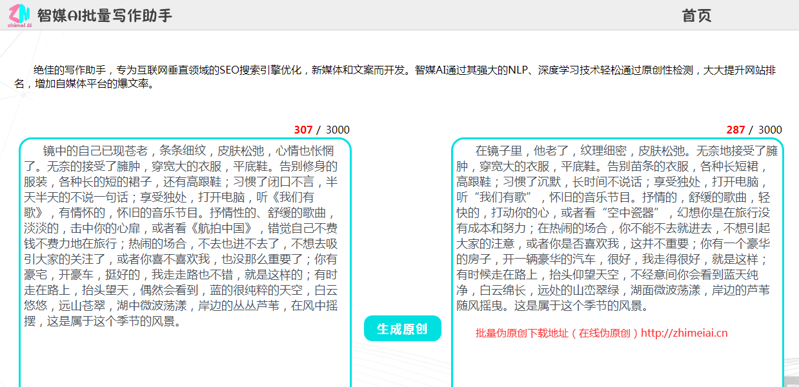Click the 3000 limit above left box
Image resolution: width=799 pixels, height=387 pixels.
click(338, 130)
